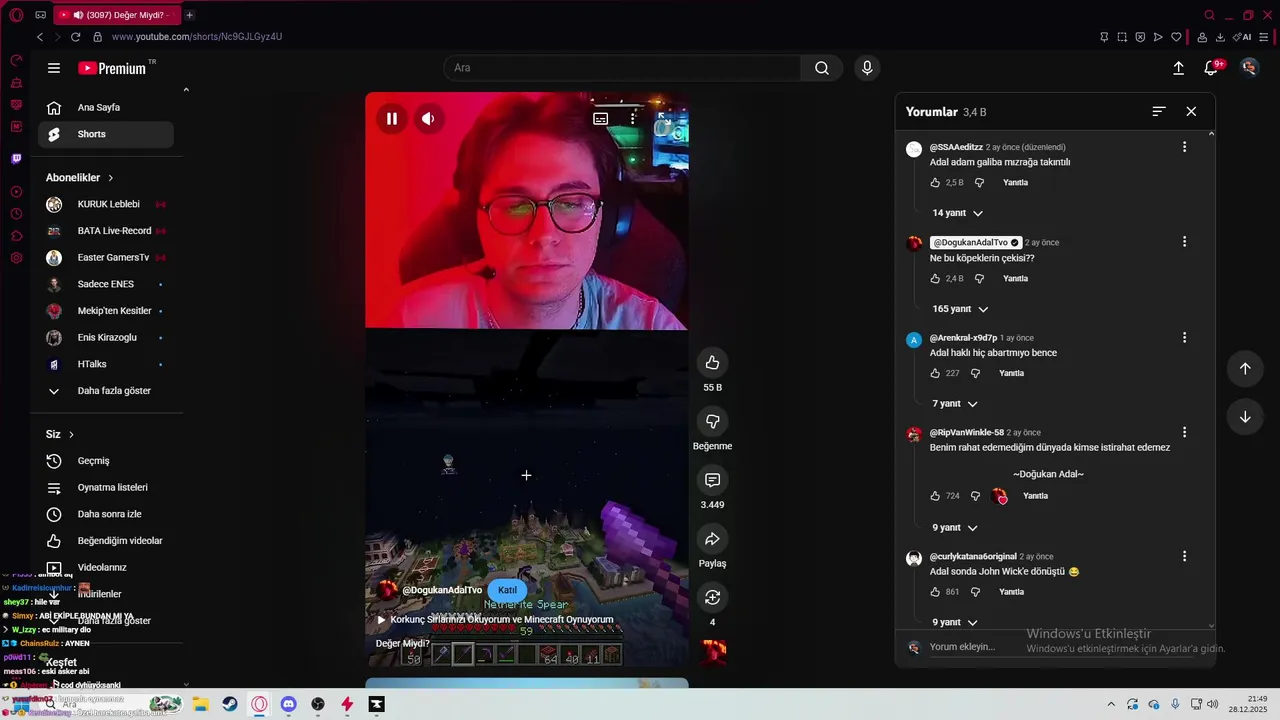Dislike the comment by @DogukanAdalTvo
The width and height of the screenshot is (1280, 720).
tap(979, 279)
